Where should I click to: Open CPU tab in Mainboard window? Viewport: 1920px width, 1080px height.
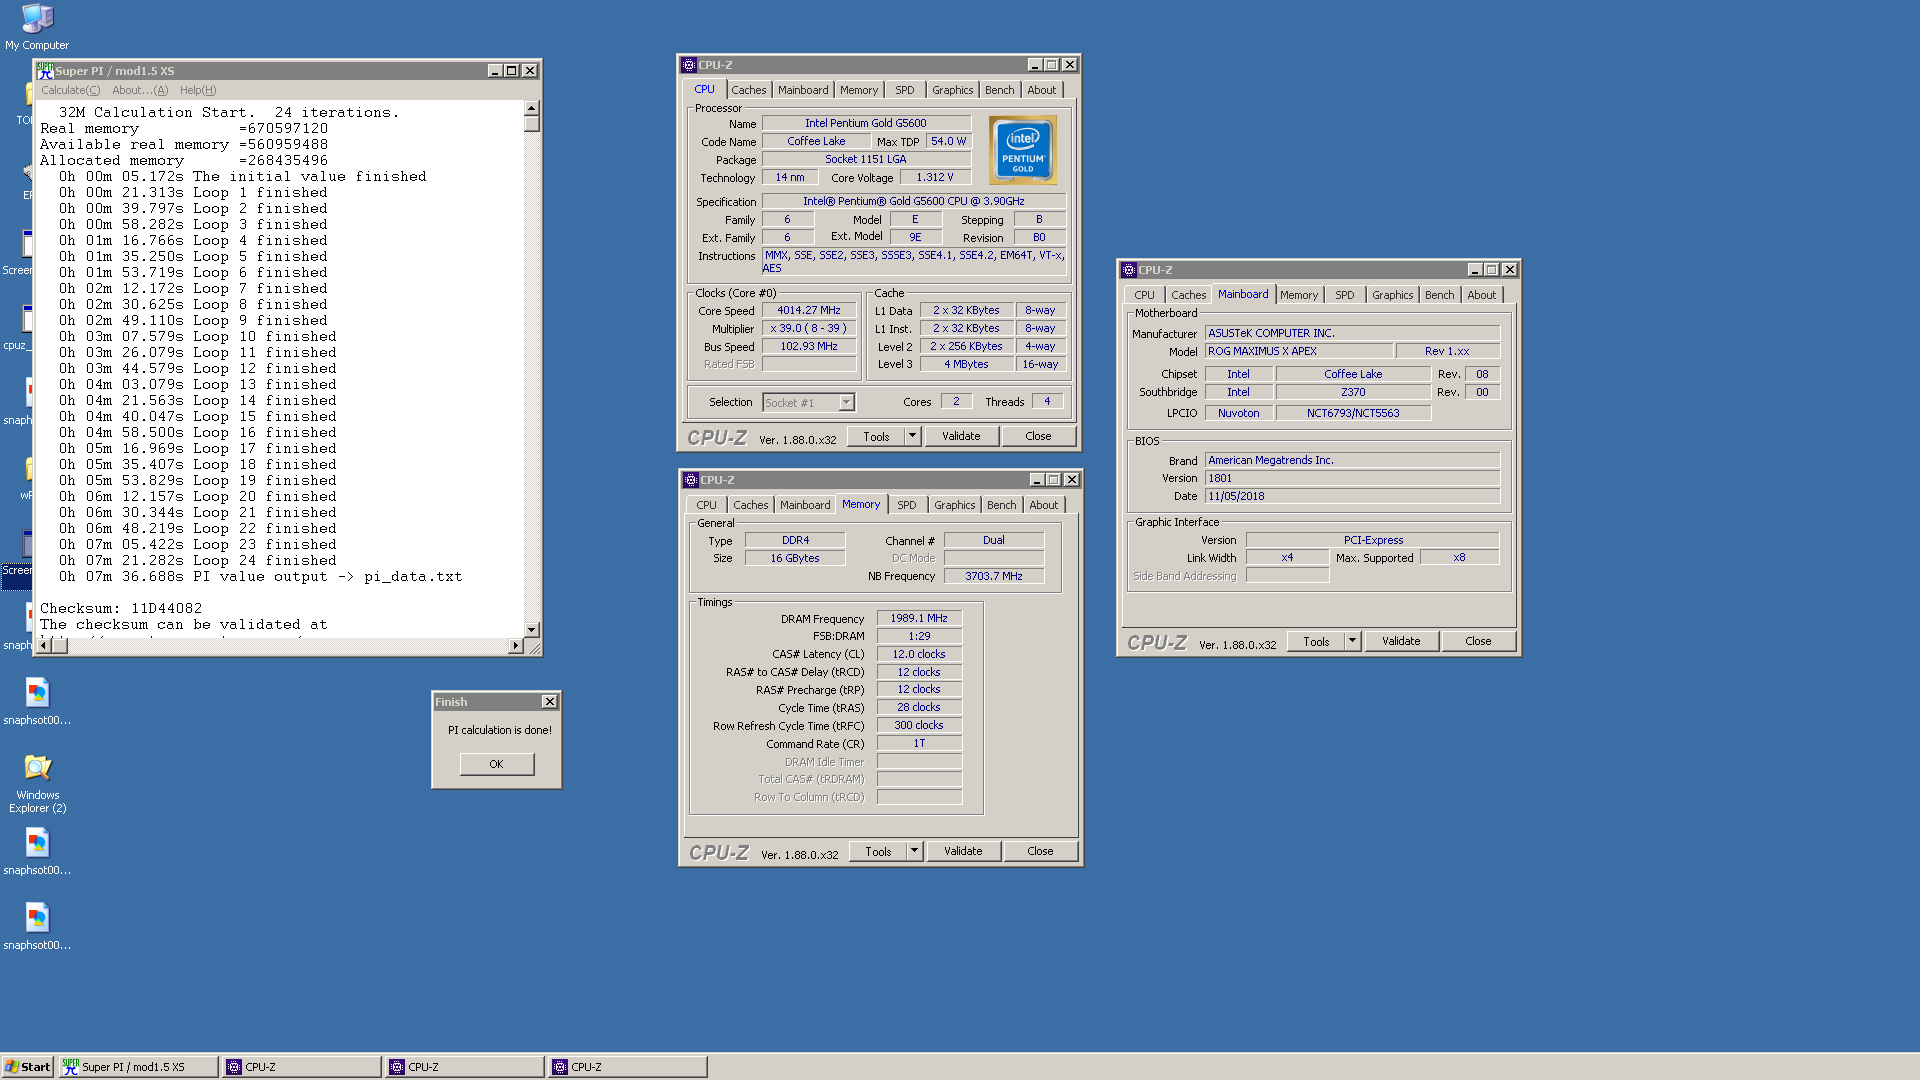[1145, 295]
